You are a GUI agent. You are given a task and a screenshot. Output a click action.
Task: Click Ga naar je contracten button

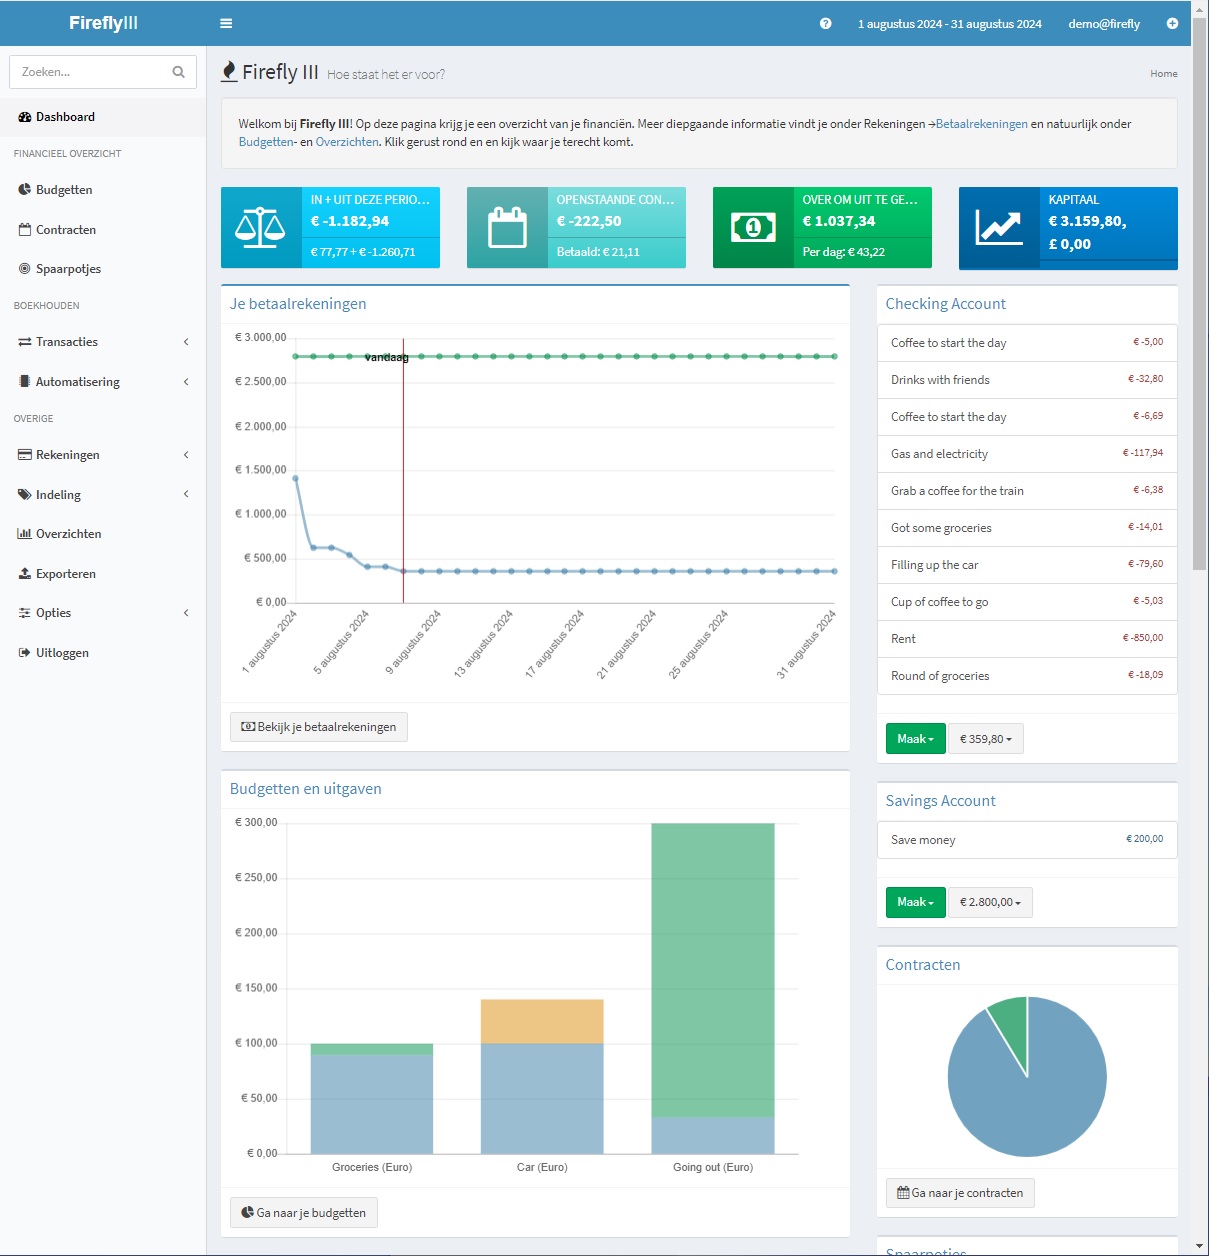pos(960,1193)
